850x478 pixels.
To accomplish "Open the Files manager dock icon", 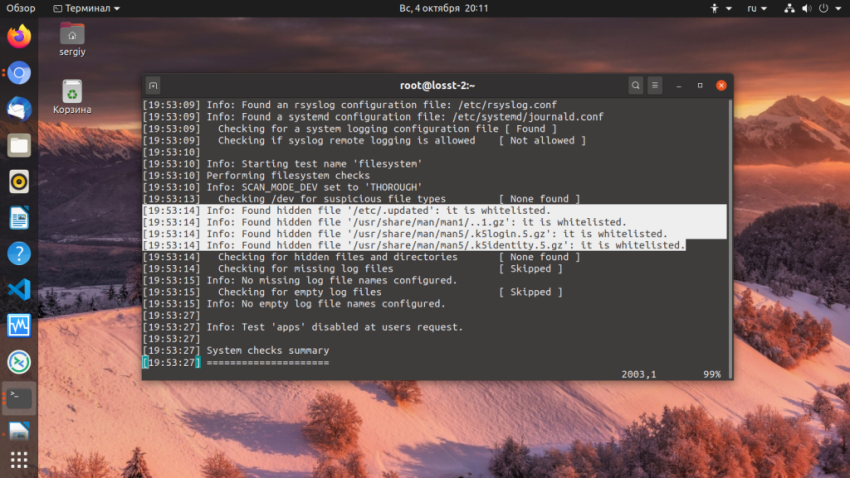I will point(19,145).
